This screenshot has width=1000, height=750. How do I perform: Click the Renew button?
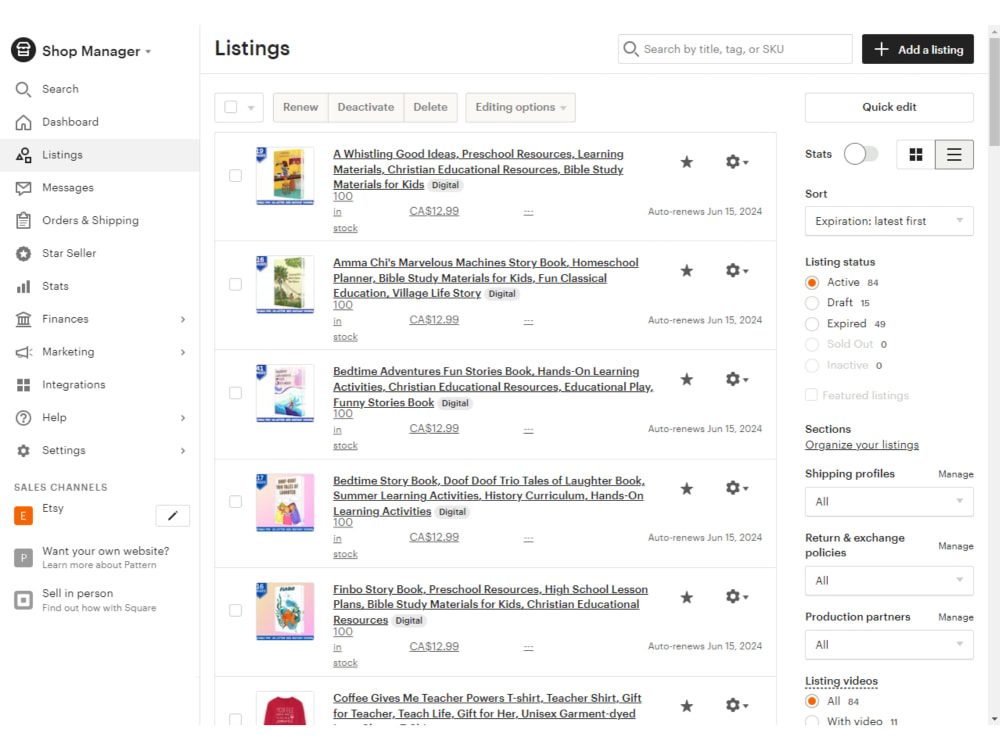tap(300, 107)
